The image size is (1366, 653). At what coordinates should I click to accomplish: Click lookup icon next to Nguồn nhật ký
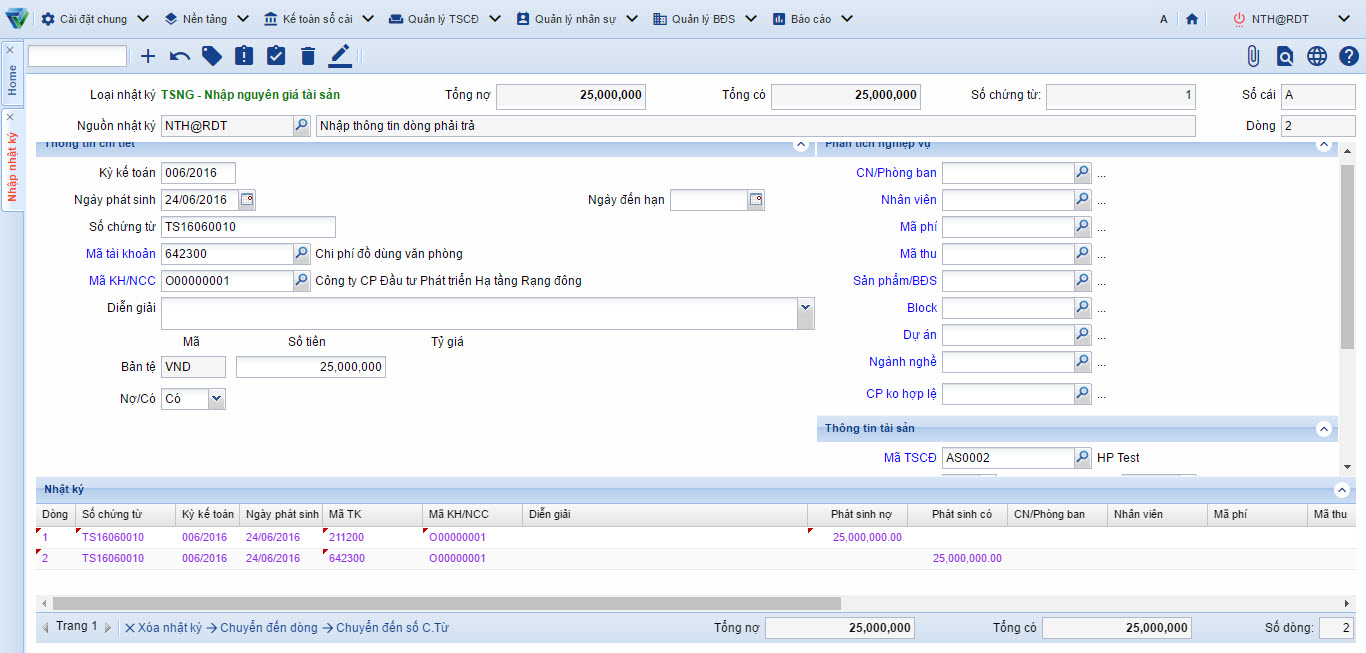click(x=302, y=125)
